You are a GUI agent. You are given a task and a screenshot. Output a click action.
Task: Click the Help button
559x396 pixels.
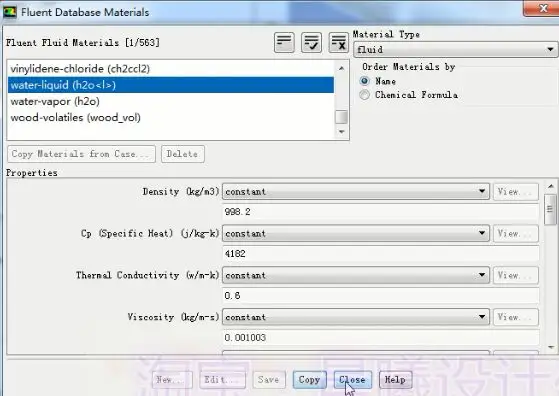coord(395,380)
